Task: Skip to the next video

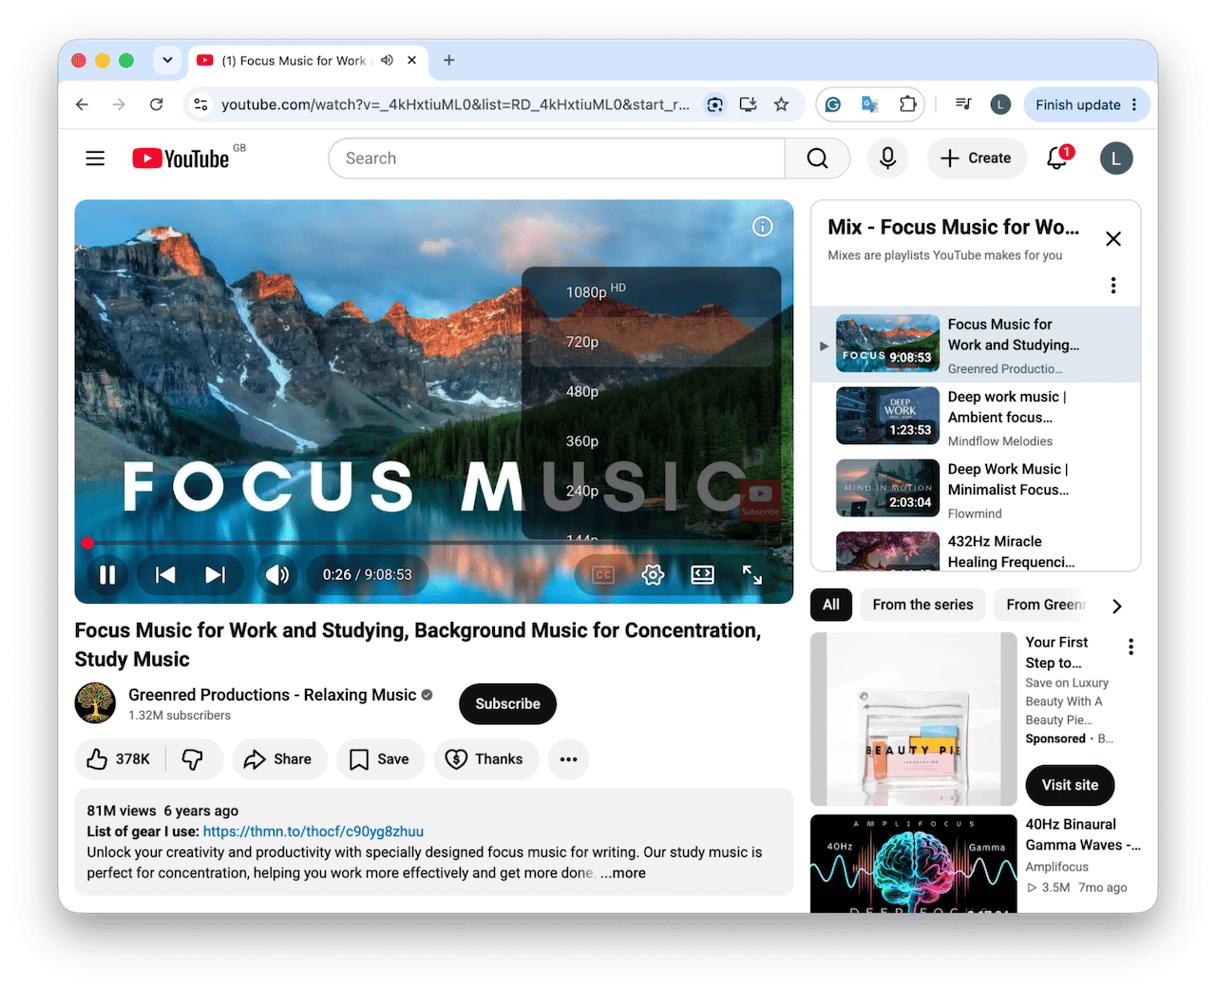Action: (x=215, y=575)
